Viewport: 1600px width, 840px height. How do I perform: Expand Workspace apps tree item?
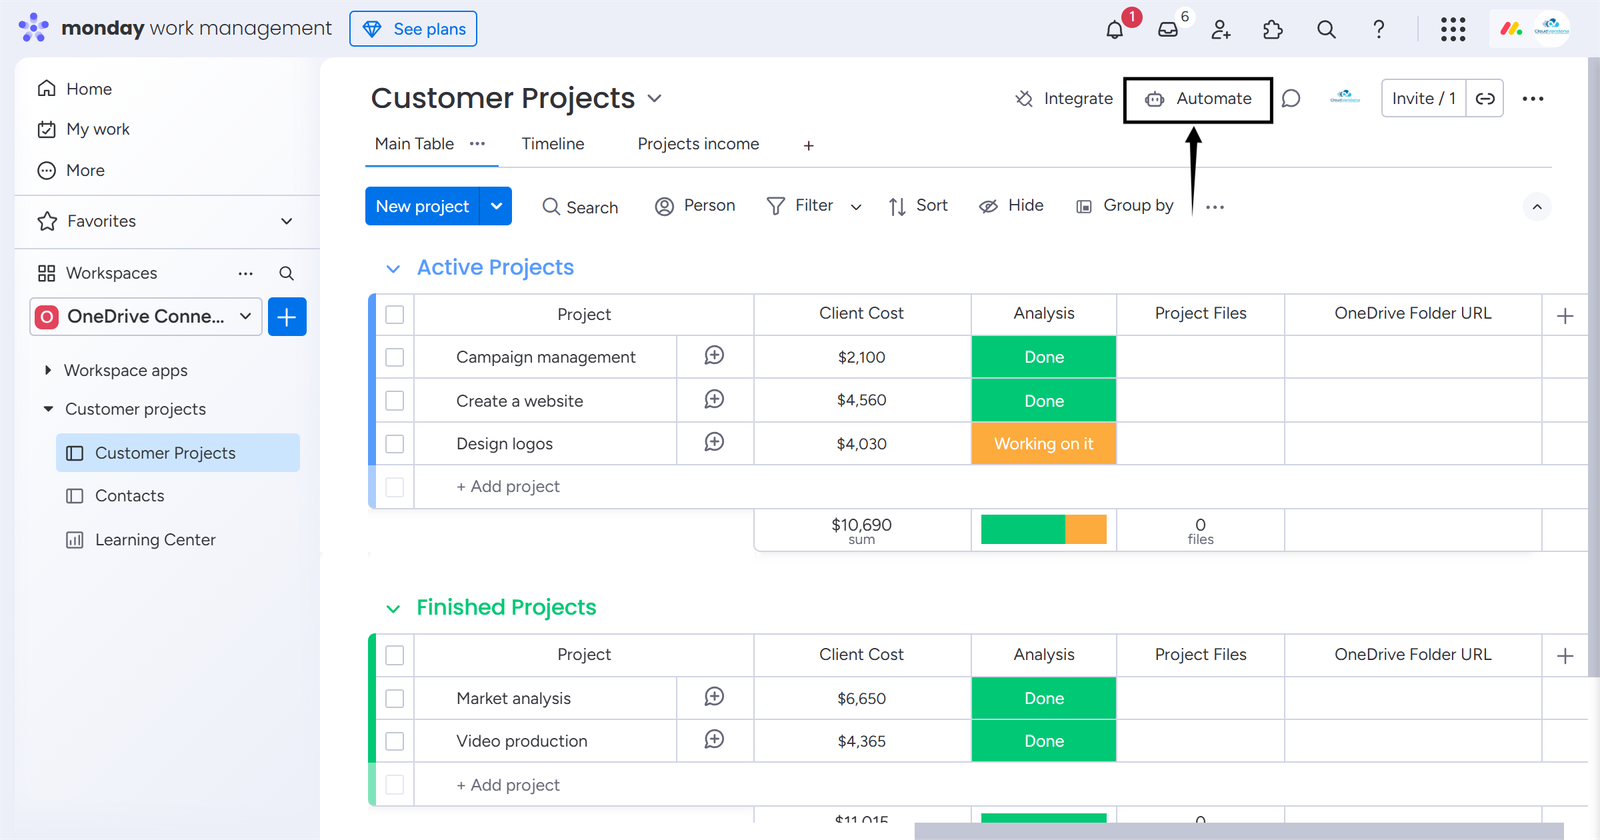point(48,370)
